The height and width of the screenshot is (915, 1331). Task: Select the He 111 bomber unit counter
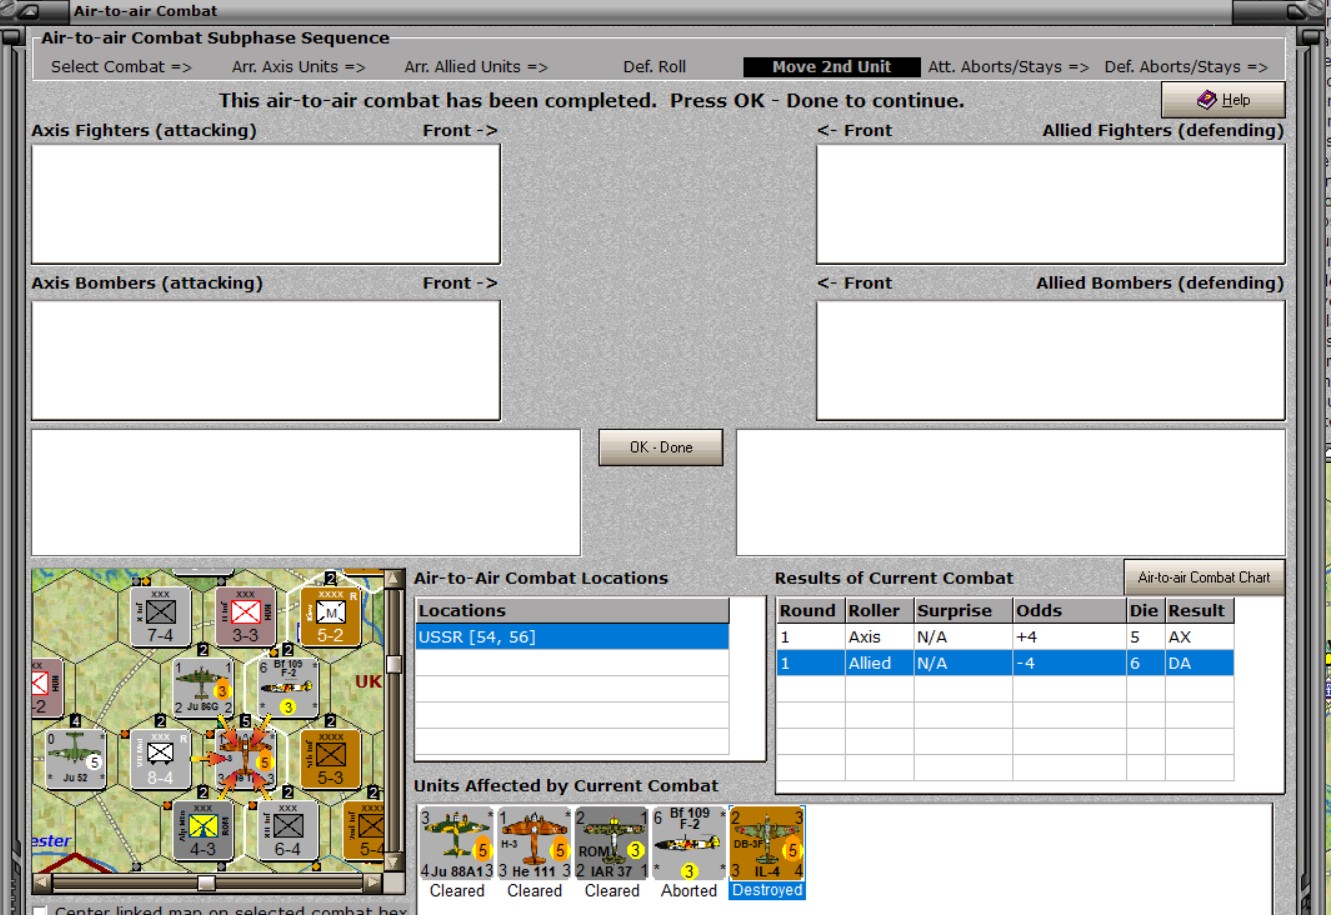coord(534,844)
